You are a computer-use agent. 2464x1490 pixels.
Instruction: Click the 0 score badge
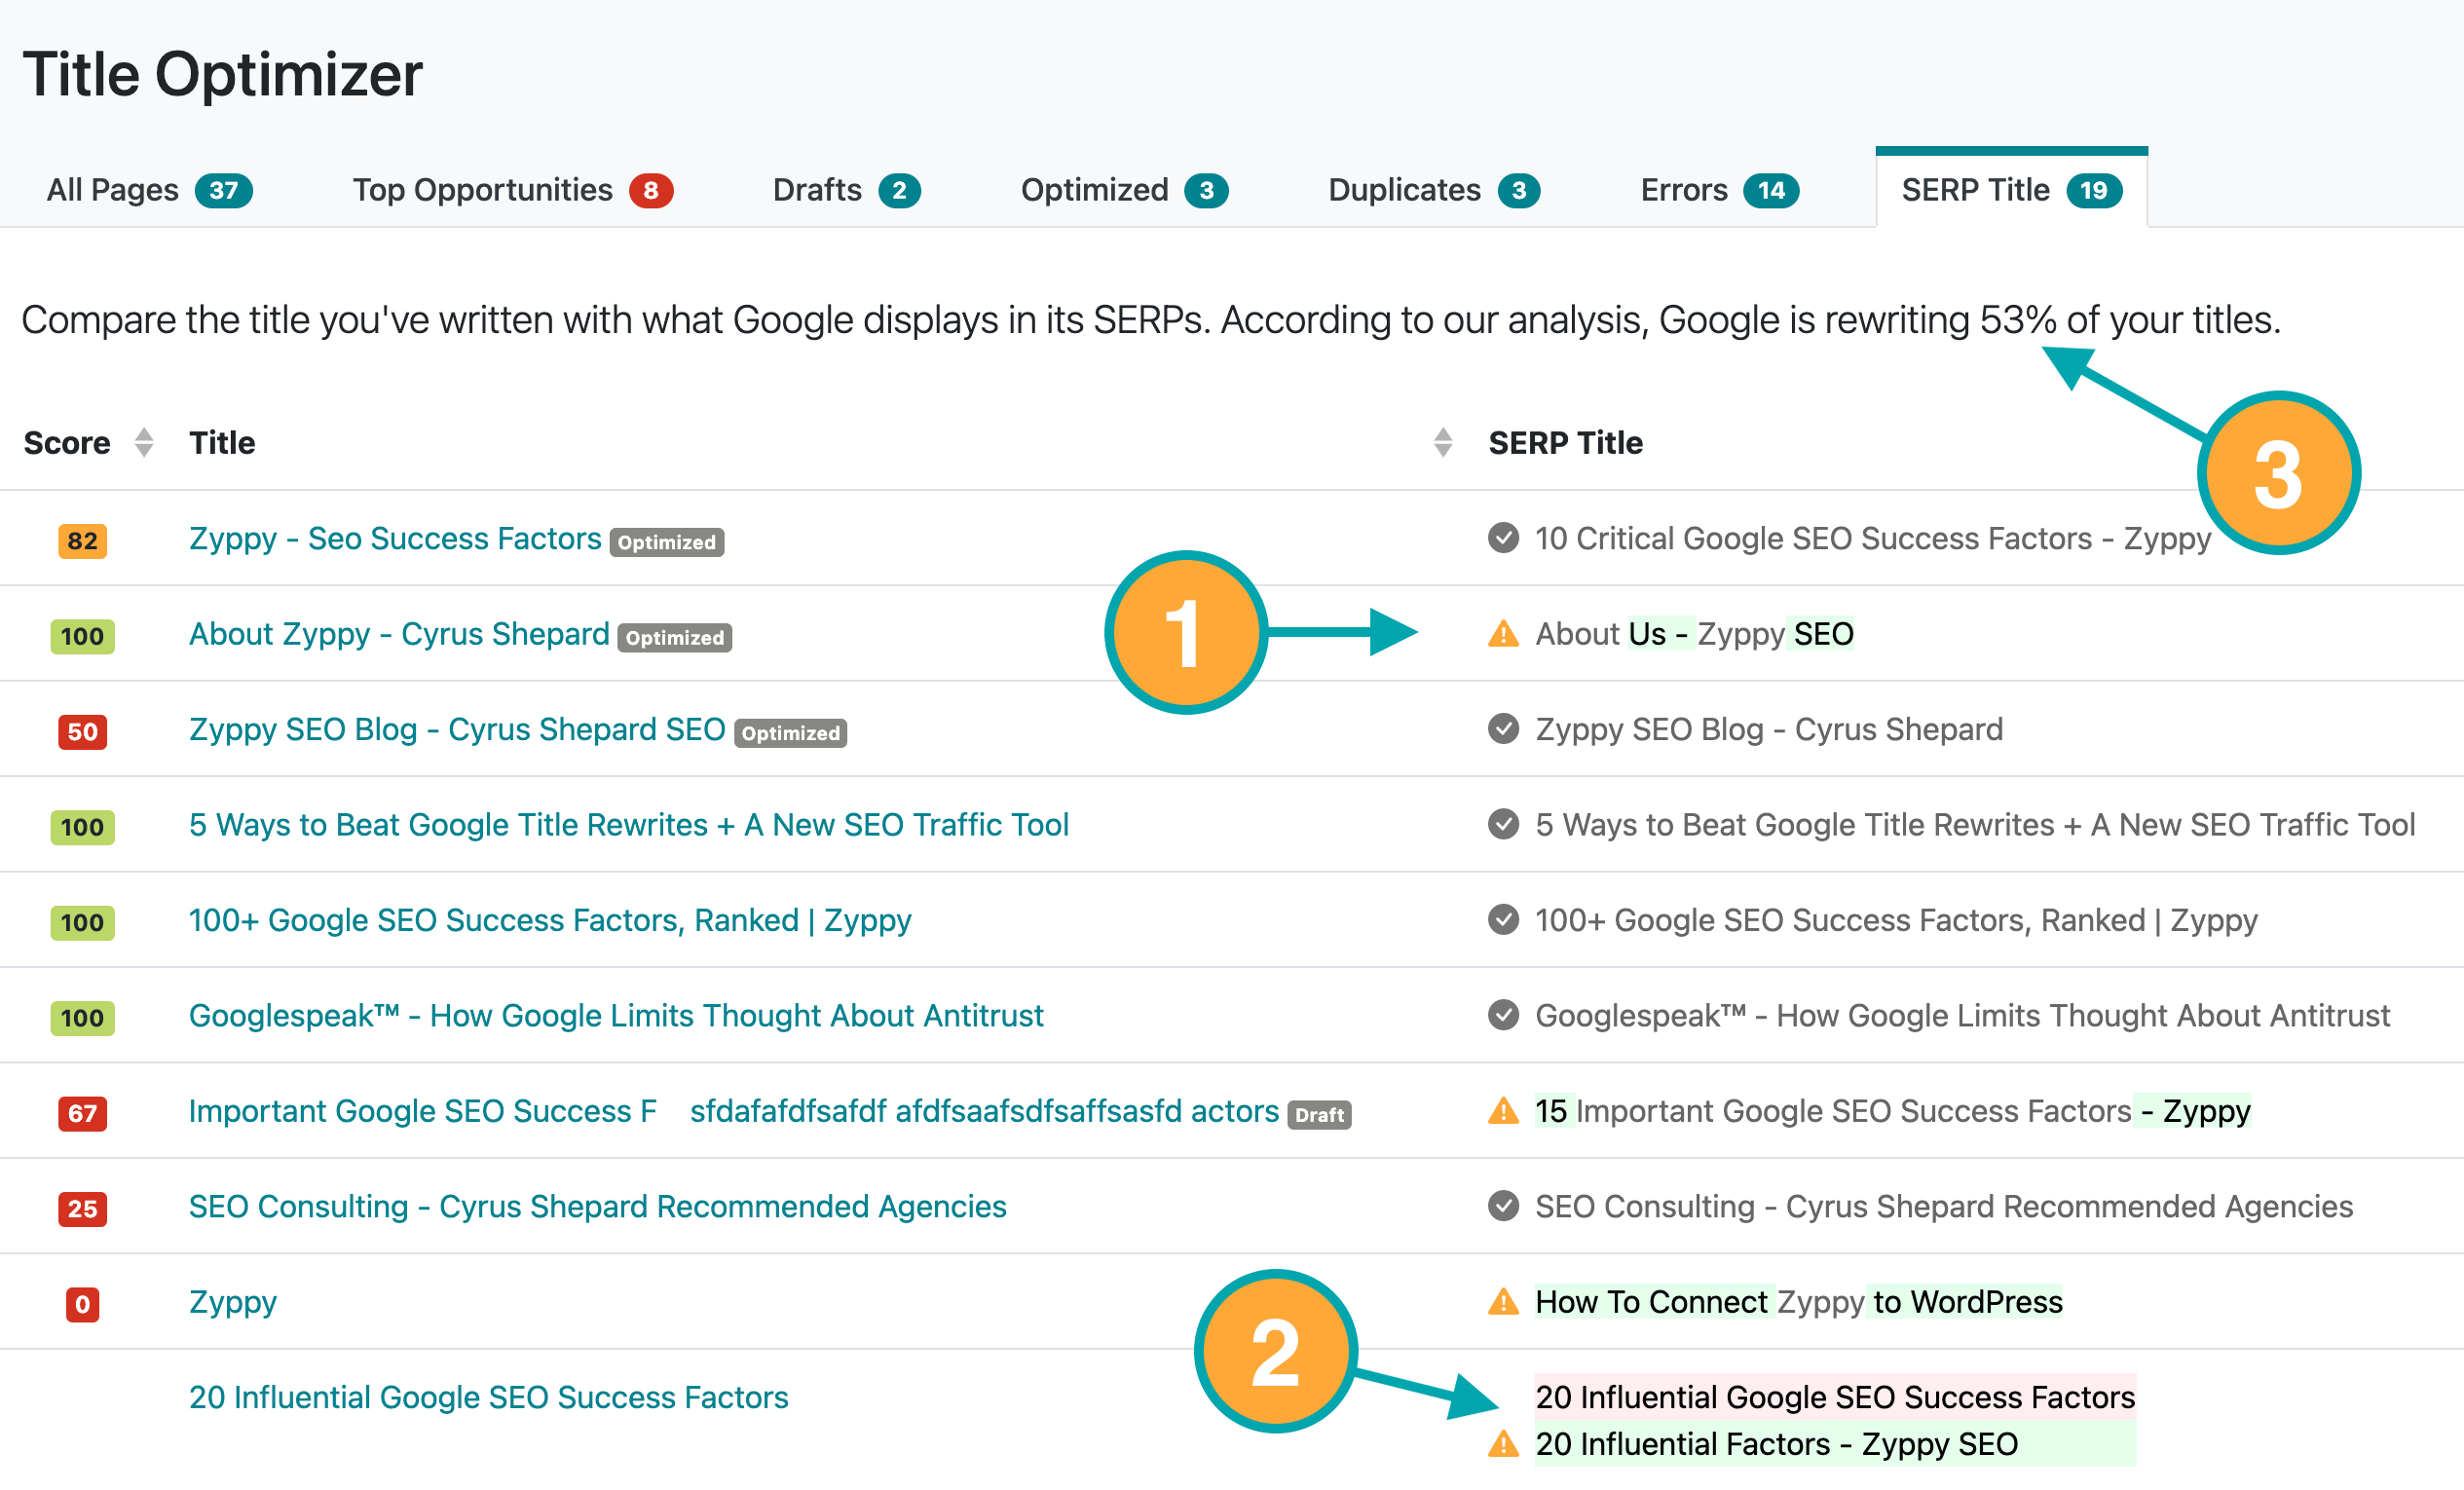tap(82, 1305)
